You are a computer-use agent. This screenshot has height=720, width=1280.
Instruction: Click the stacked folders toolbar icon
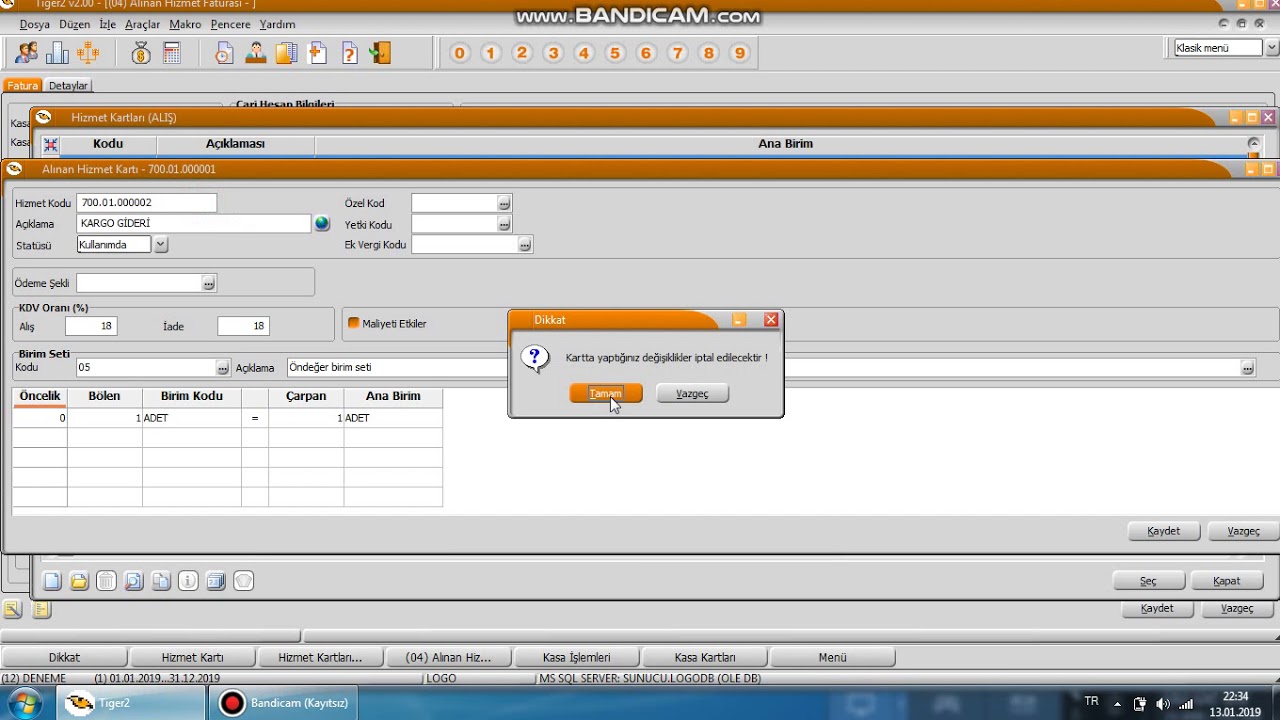(286, 53)
